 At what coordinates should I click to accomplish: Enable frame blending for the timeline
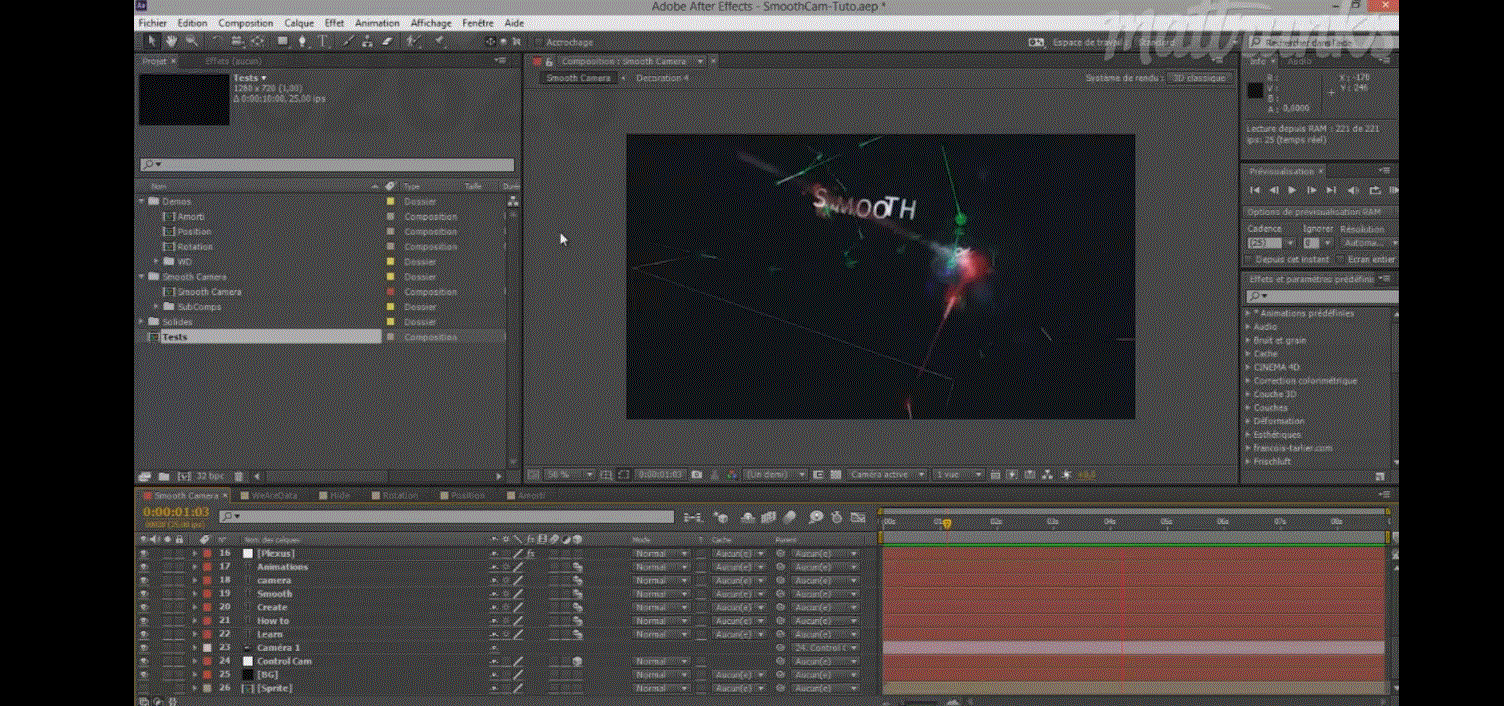tap(768, 517)
